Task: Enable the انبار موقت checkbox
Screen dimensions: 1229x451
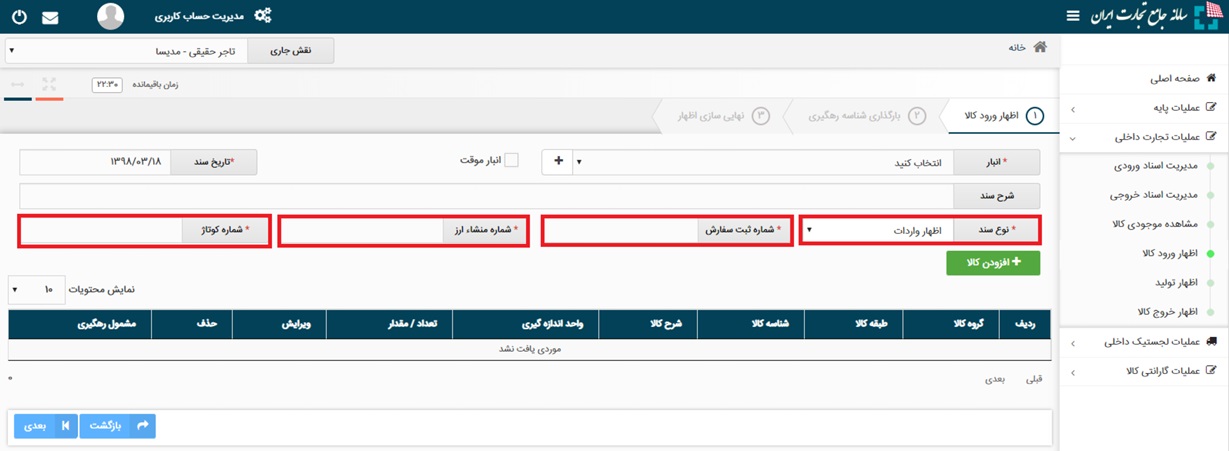Action: click(511, 160)
